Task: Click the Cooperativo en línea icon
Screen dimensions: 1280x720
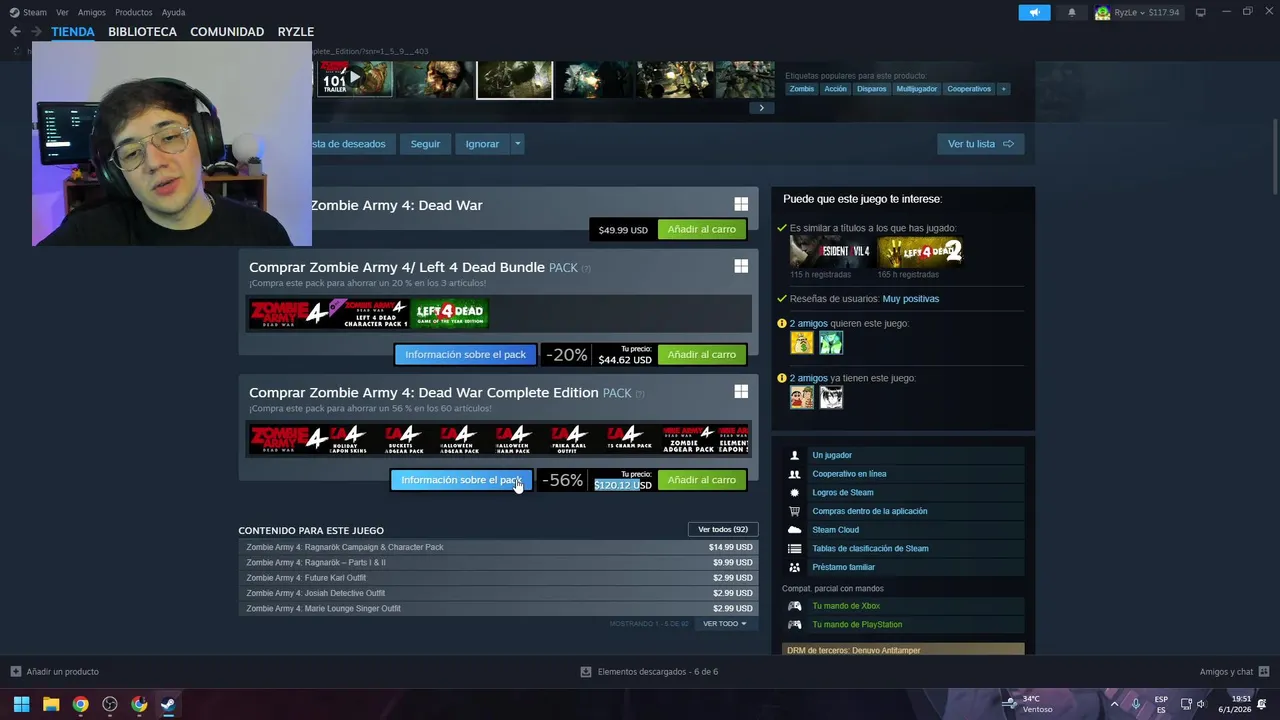Action: pos(794,474)
